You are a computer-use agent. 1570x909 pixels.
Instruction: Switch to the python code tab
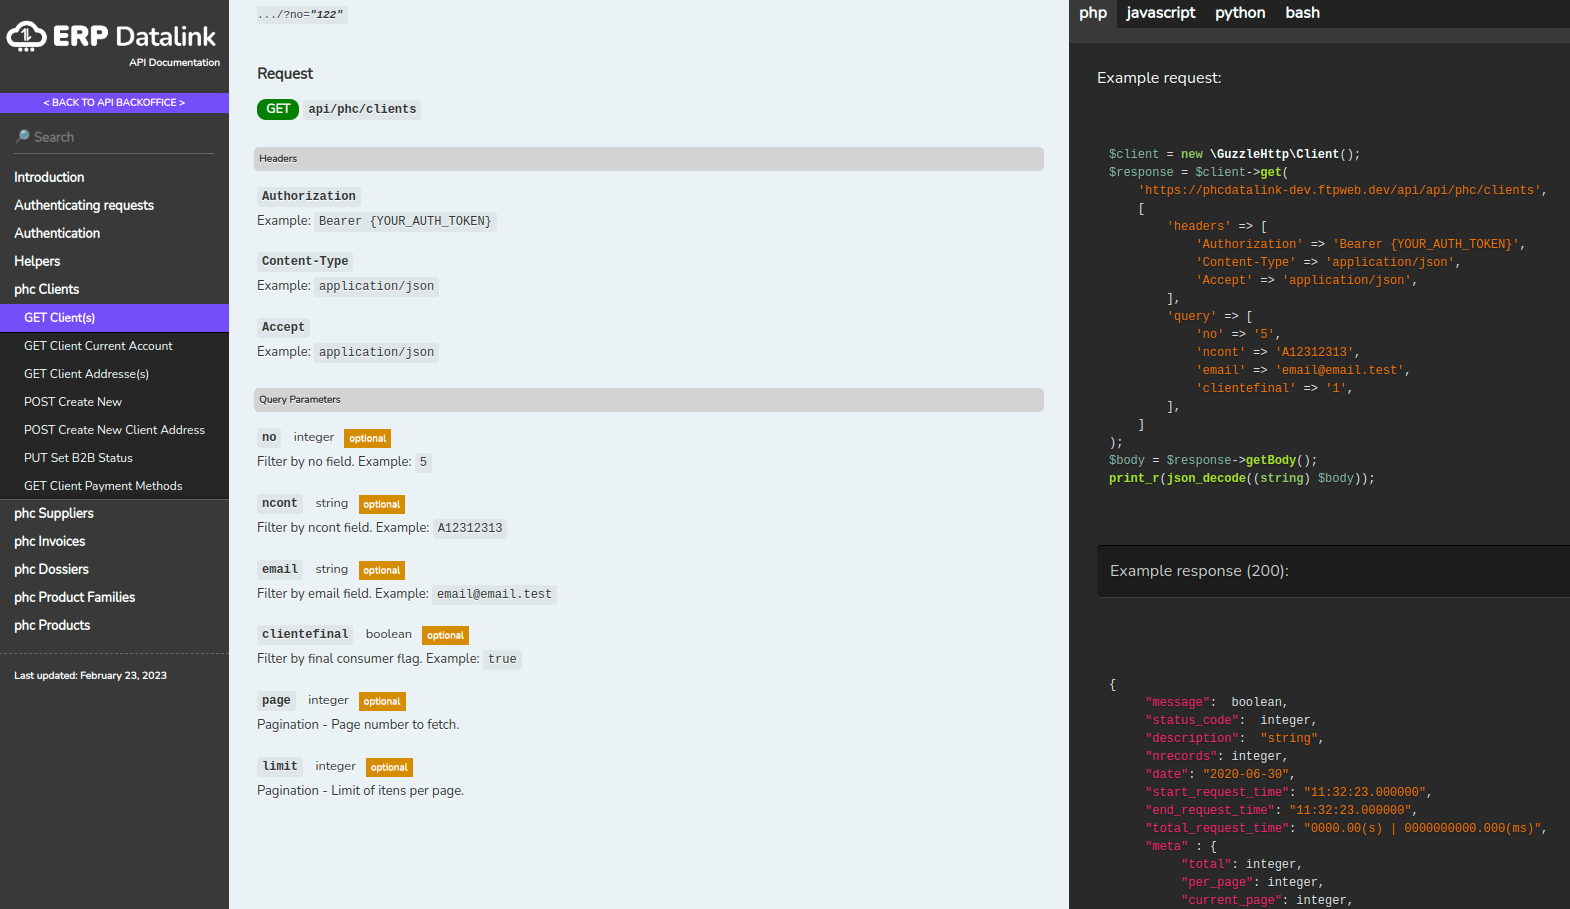pos(1239,13)
